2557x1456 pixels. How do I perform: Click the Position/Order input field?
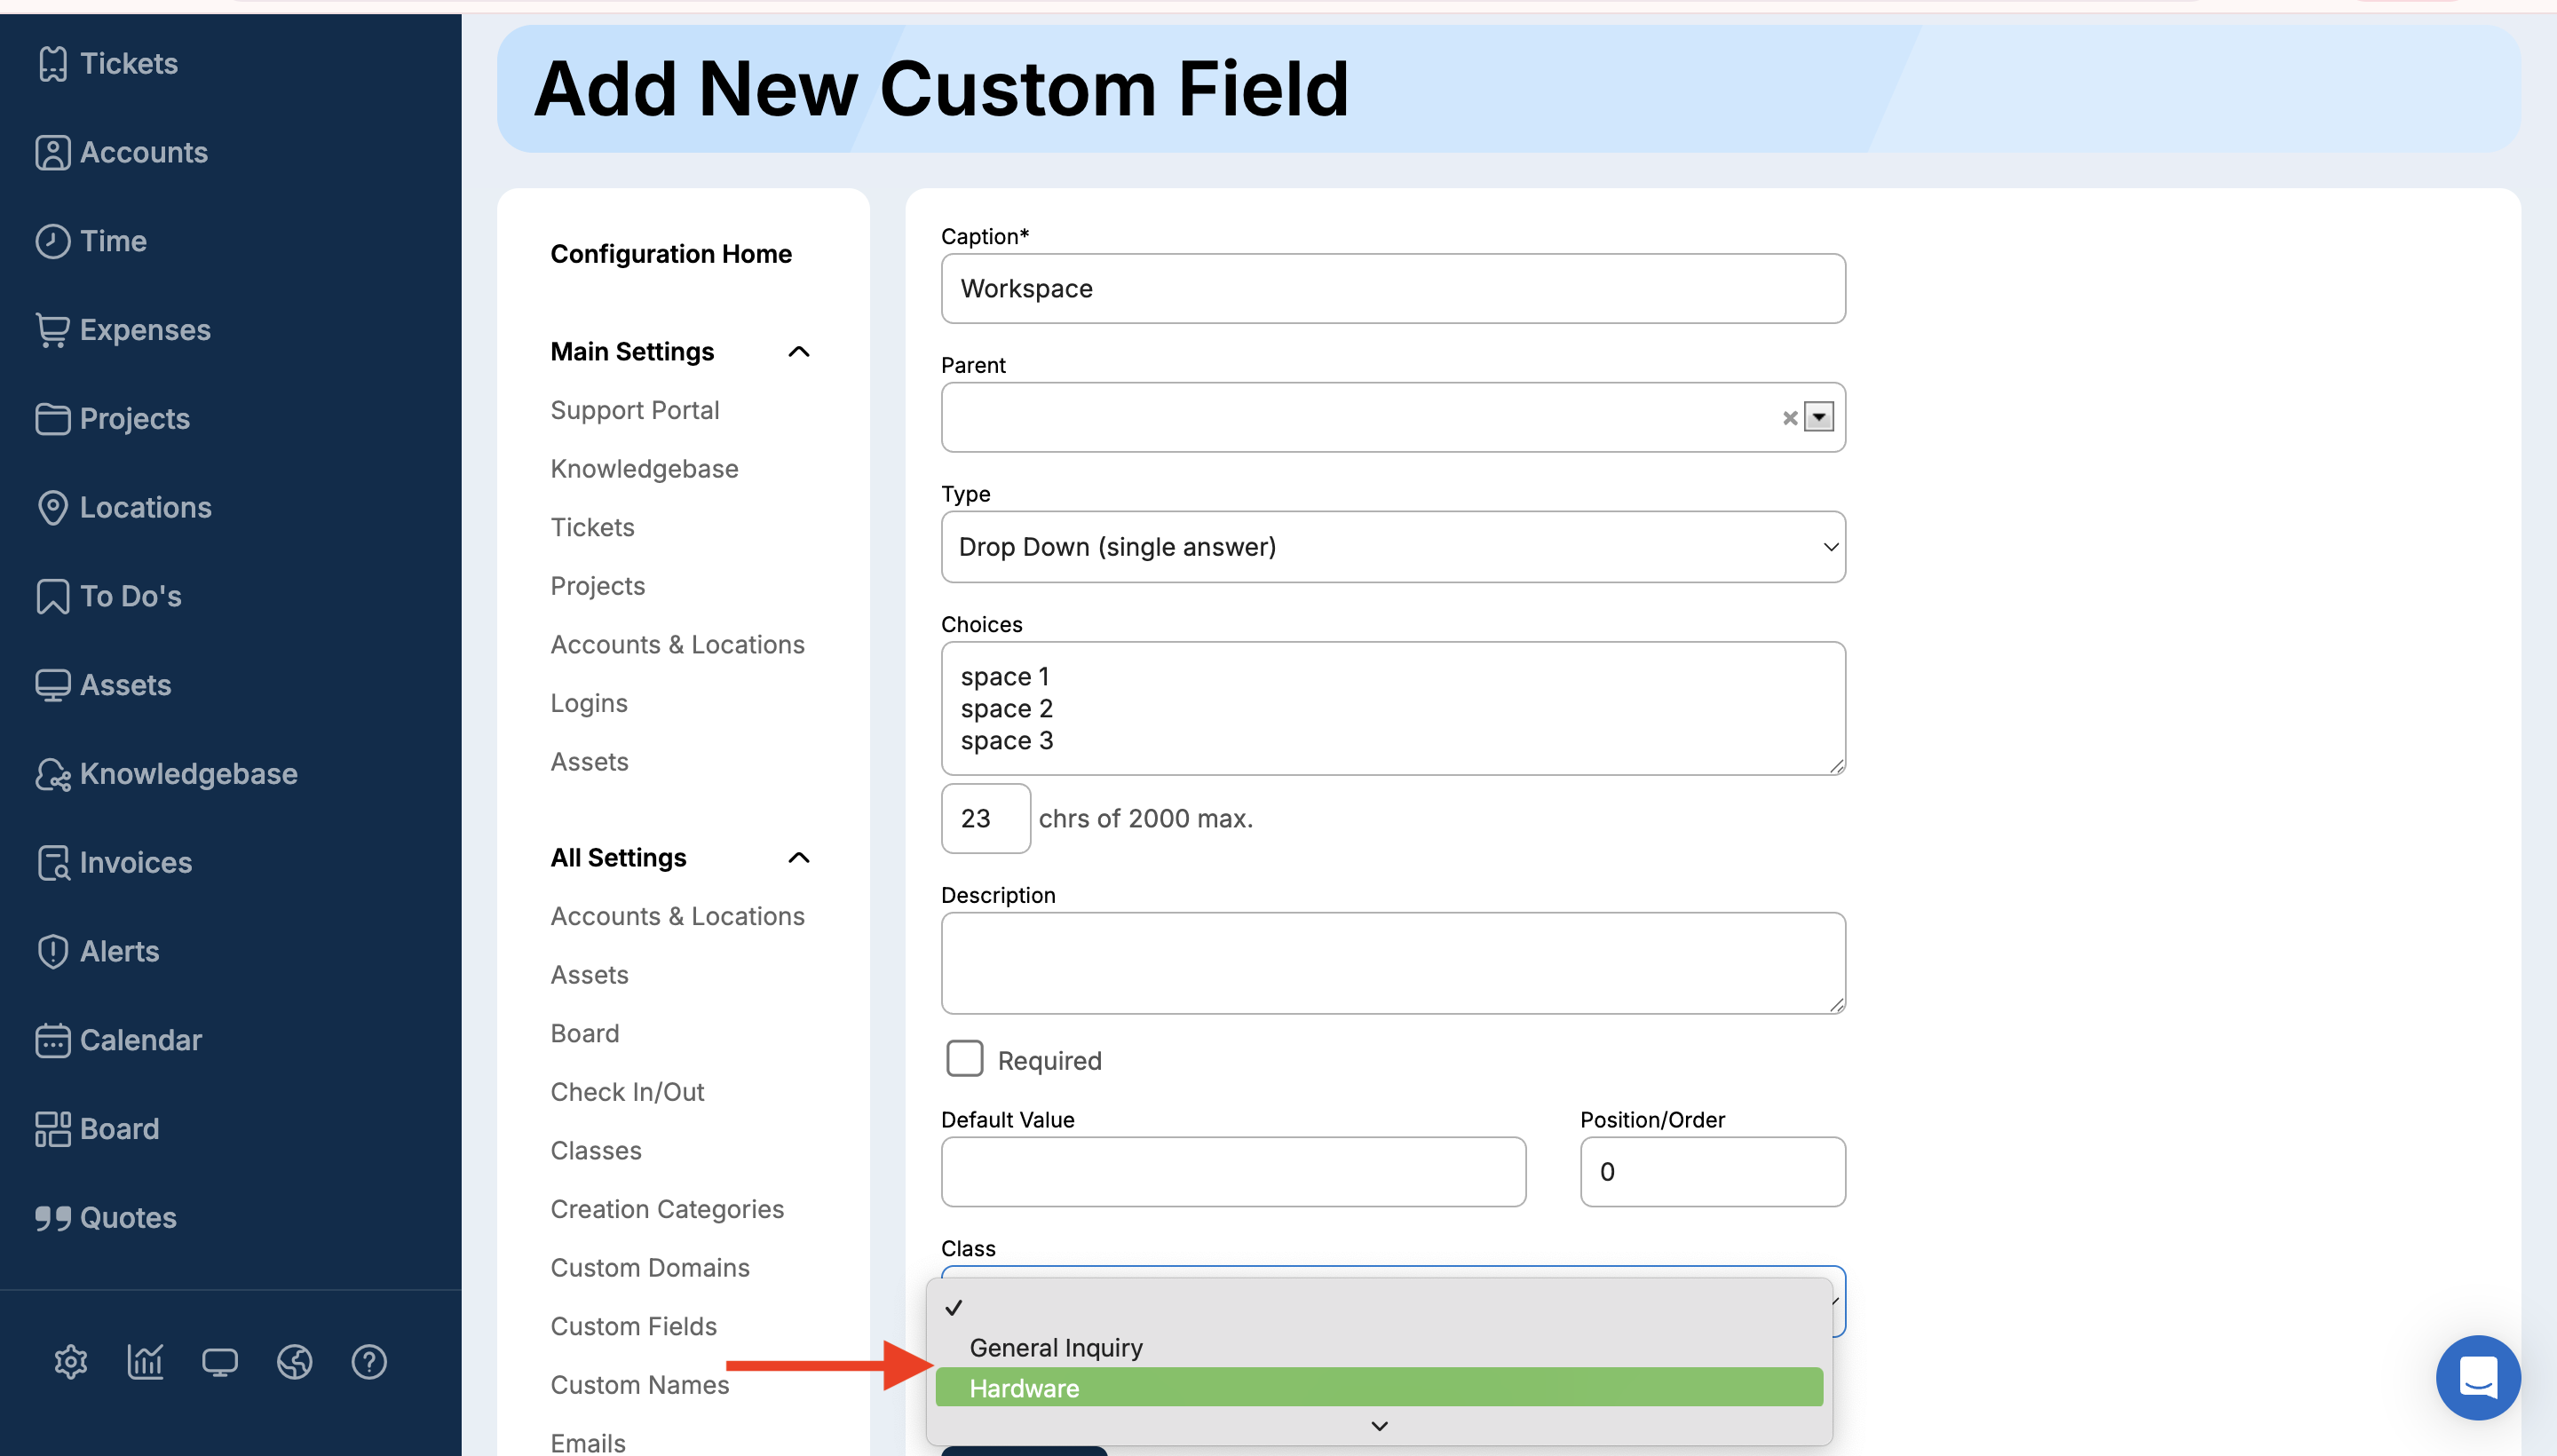click(x=1711, y=1171)
